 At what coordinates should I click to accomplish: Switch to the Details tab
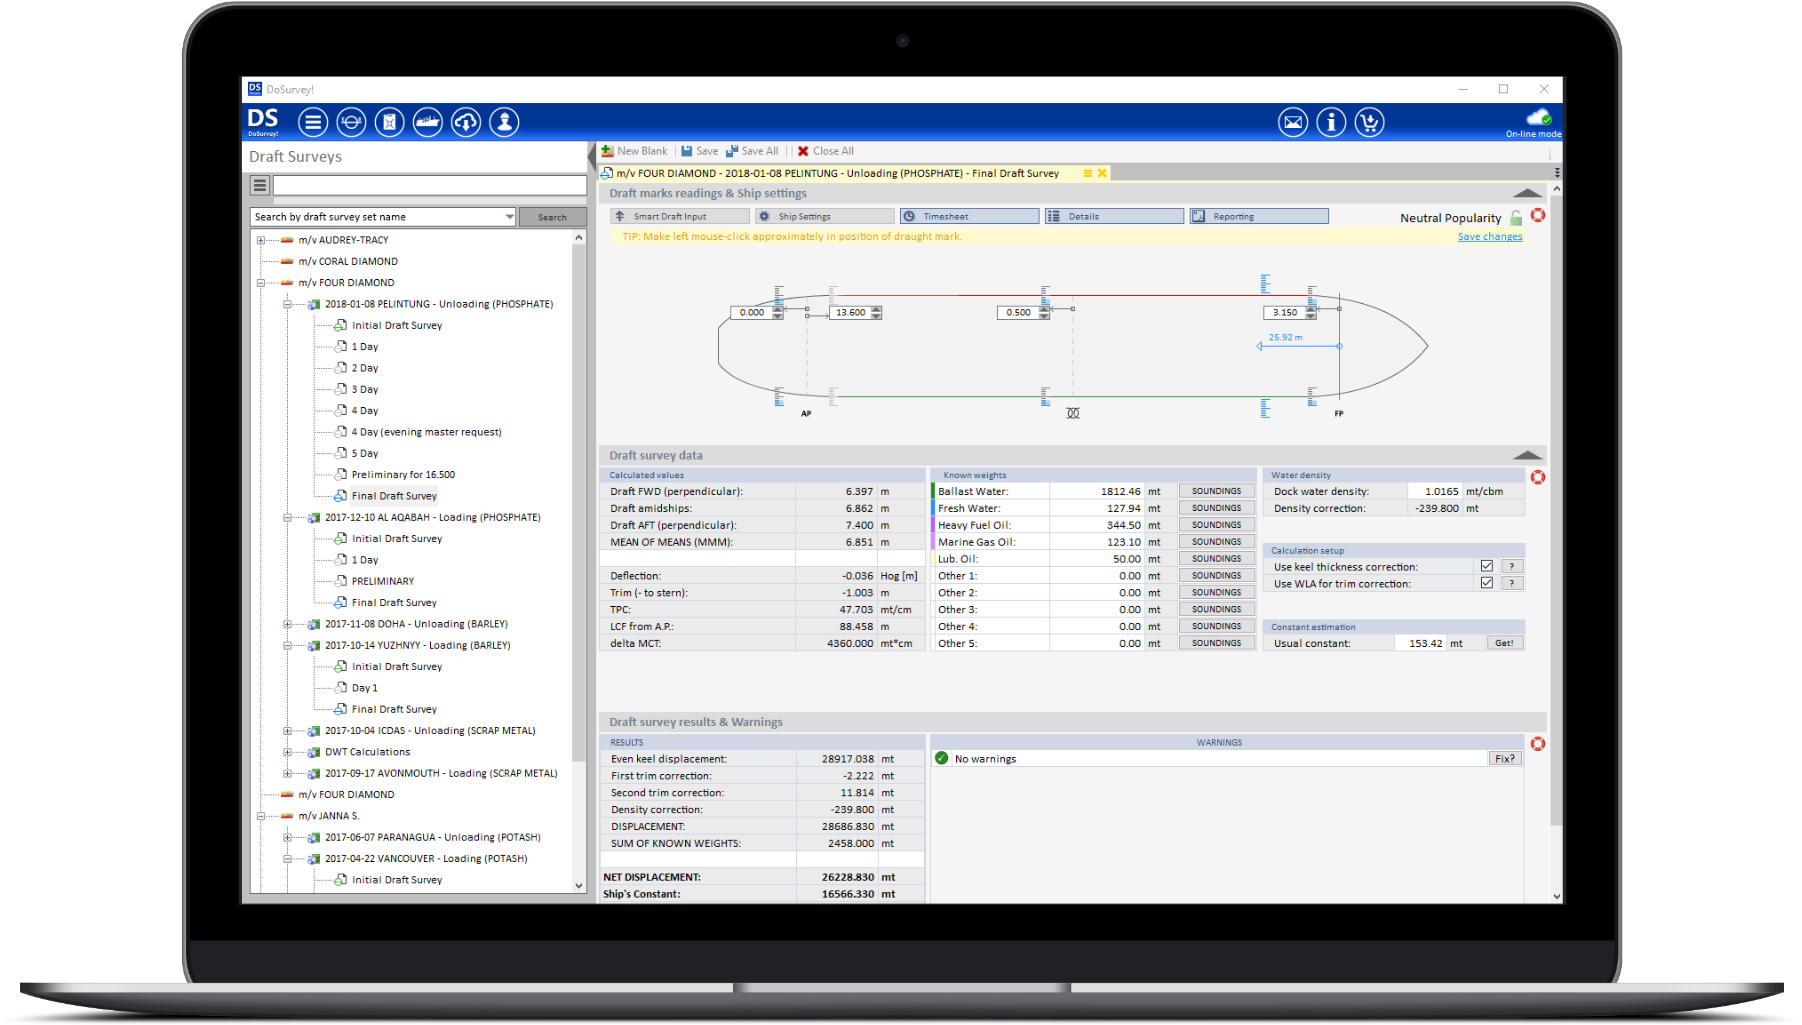(x=1115, y=216)
